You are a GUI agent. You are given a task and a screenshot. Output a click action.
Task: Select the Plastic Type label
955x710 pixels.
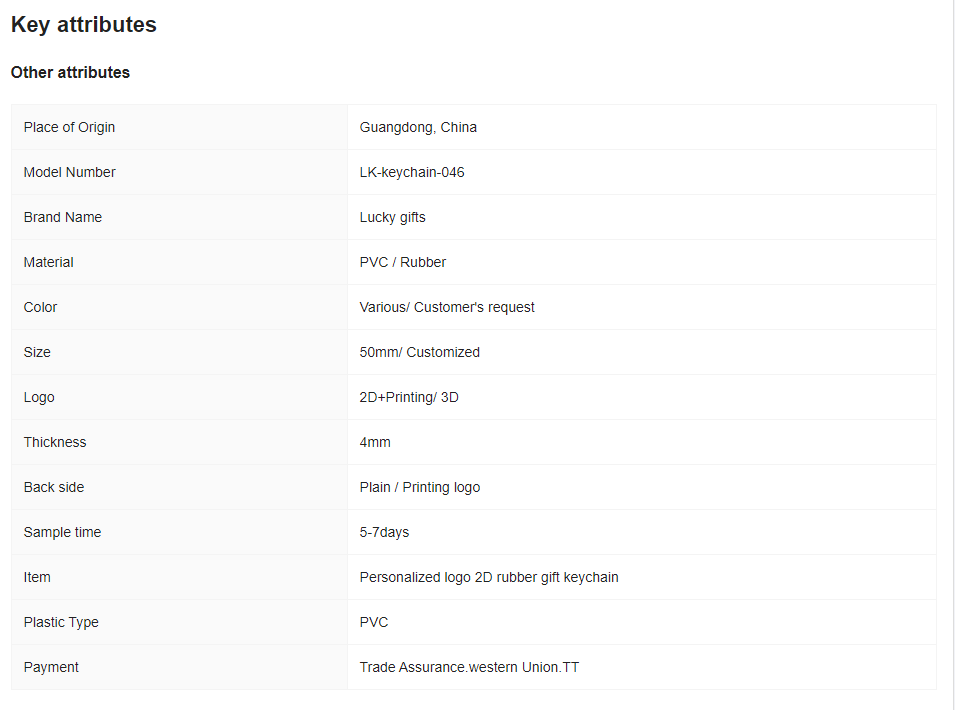61,622
